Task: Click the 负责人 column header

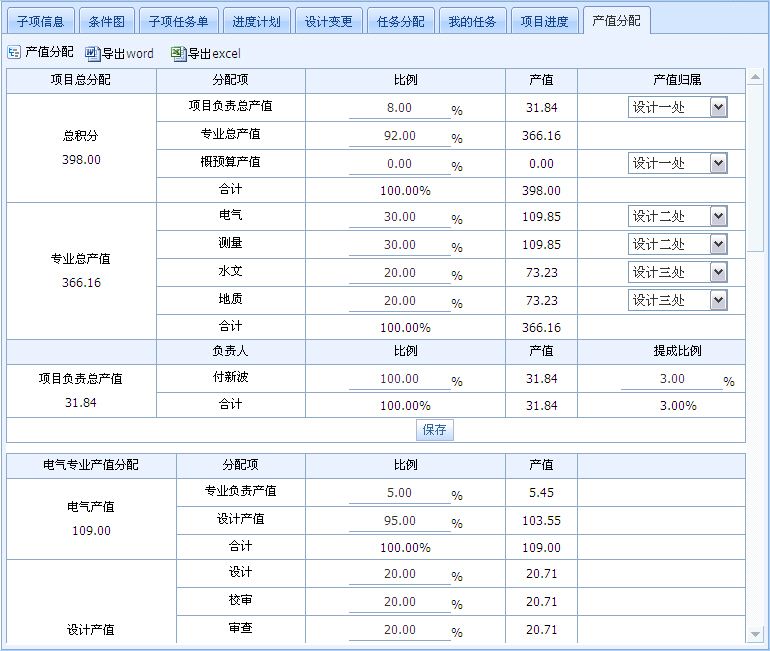Action: point(230,351)
